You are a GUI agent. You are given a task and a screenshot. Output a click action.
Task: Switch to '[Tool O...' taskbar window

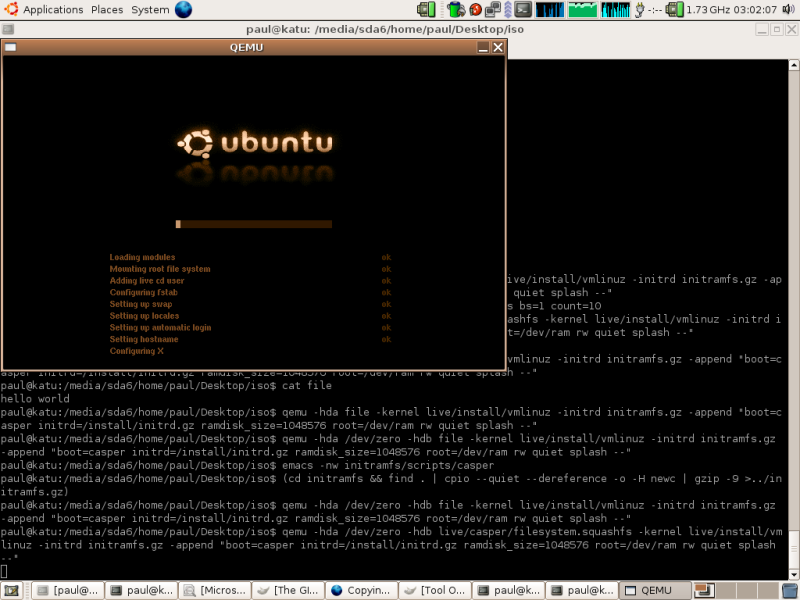(x=435, y=591)
